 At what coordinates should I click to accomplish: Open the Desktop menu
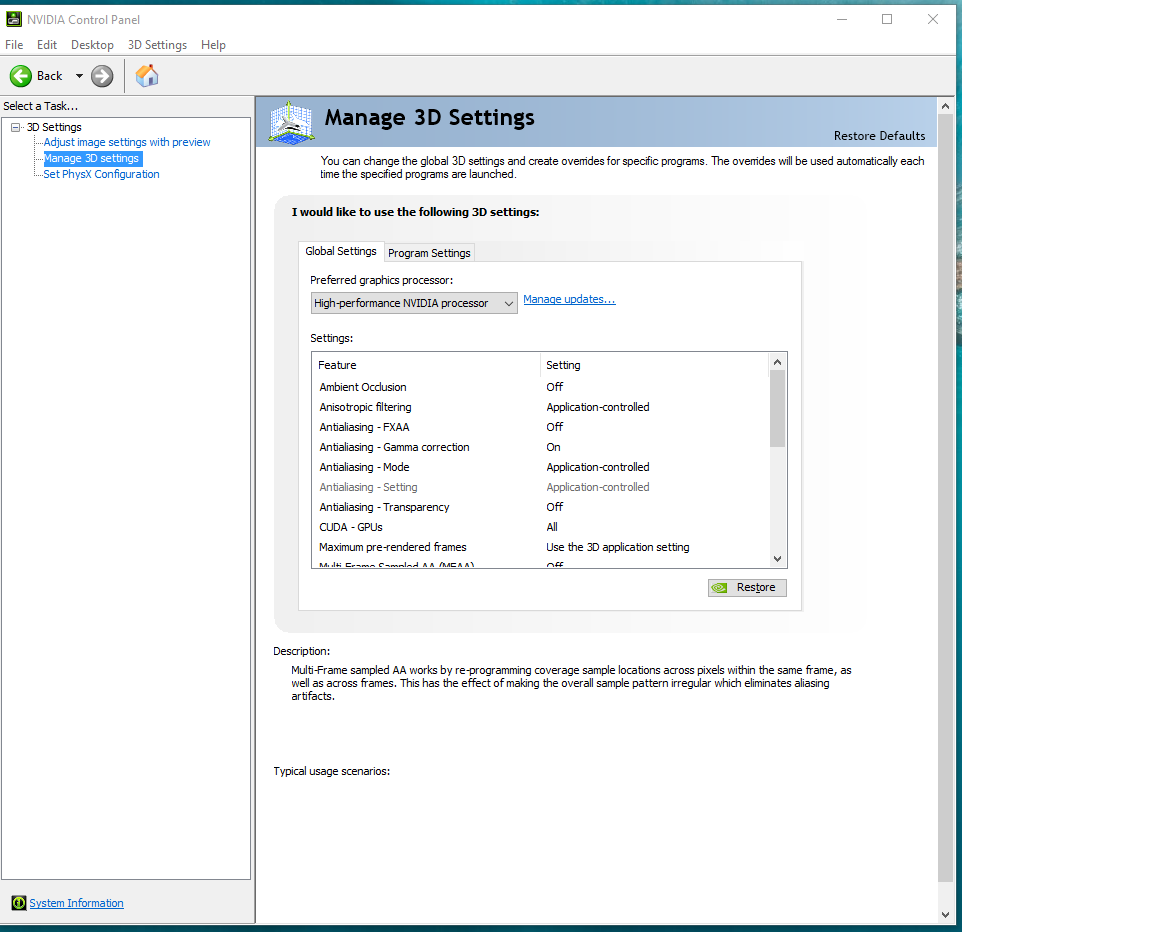point(92,45)
